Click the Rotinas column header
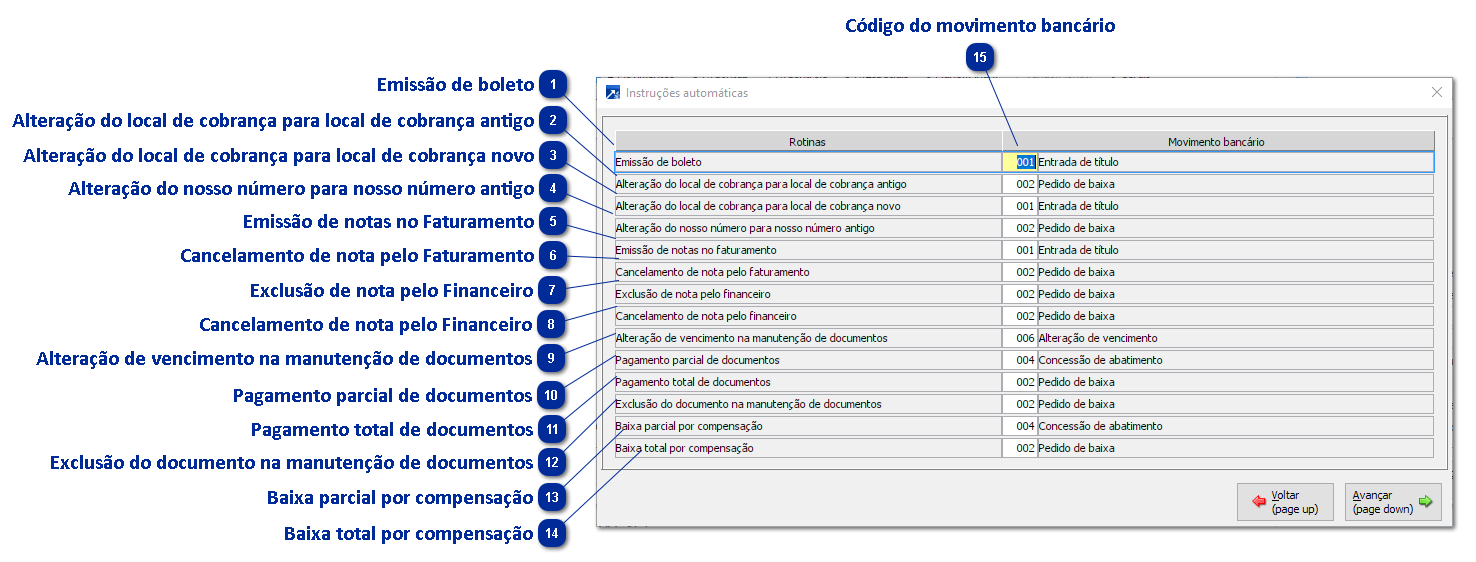The height and width of the screenshot is (562, 1476). pos(807,142)
